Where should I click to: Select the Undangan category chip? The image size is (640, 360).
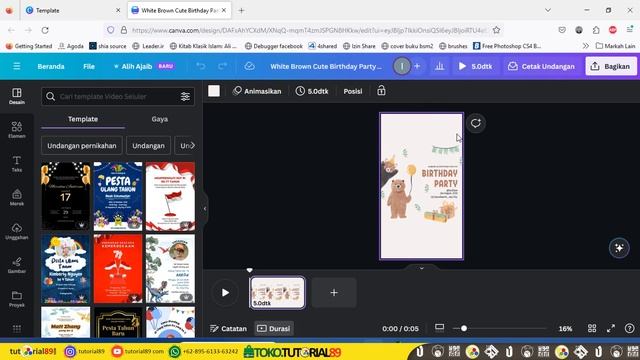149,146
